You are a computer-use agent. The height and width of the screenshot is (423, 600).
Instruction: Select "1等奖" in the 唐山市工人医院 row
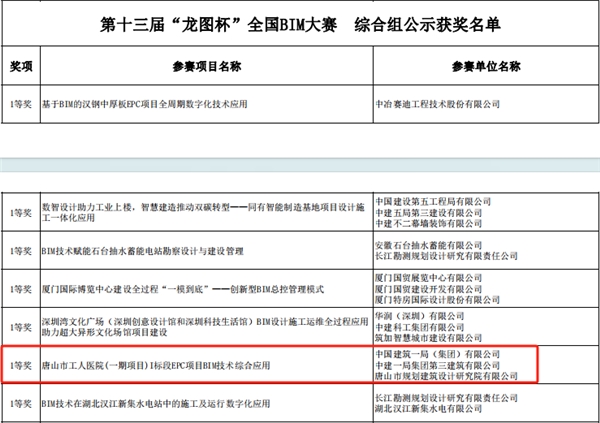pos(21,366)
